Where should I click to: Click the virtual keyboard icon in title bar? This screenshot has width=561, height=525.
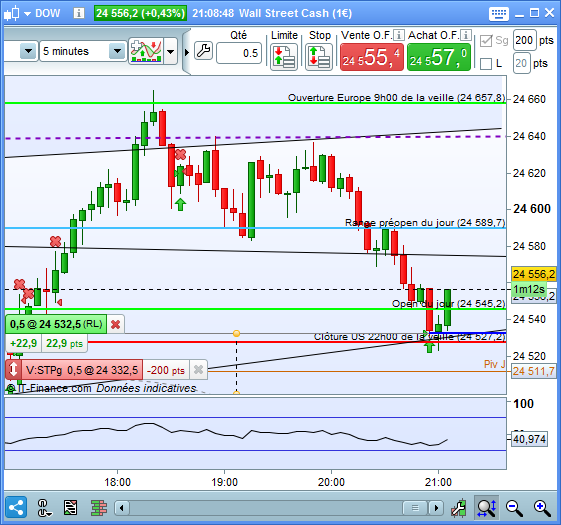click(x=498, y=14)
